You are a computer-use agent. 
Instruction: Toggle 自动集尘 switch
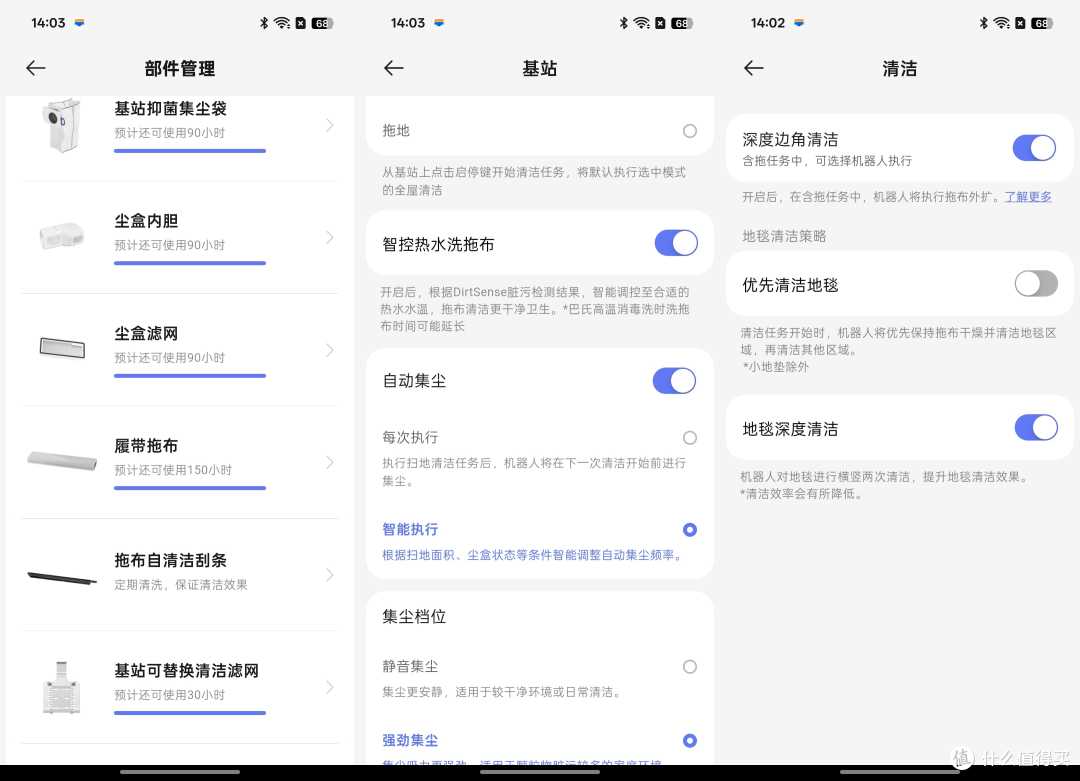point(674,380)
